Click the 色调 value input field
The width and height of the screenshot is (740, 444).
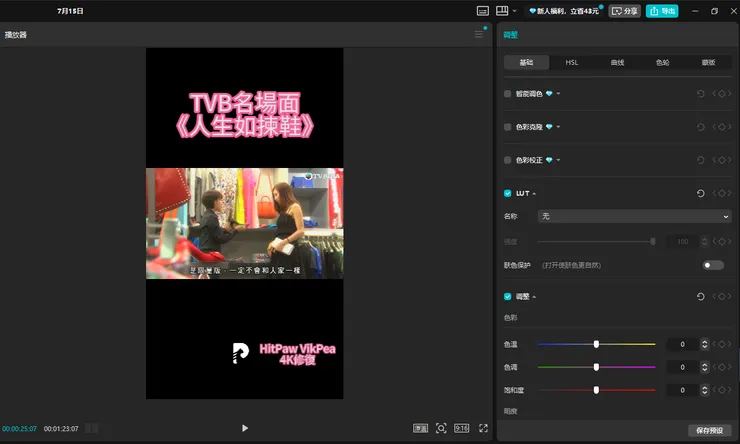[682, 367]
